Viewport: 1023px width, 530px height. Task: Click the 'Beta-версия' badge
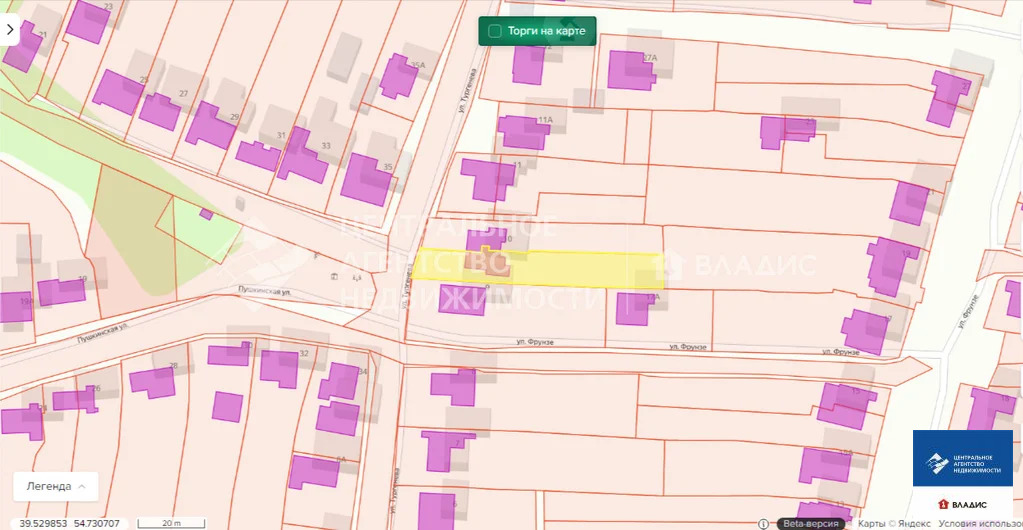coord(811,523)
